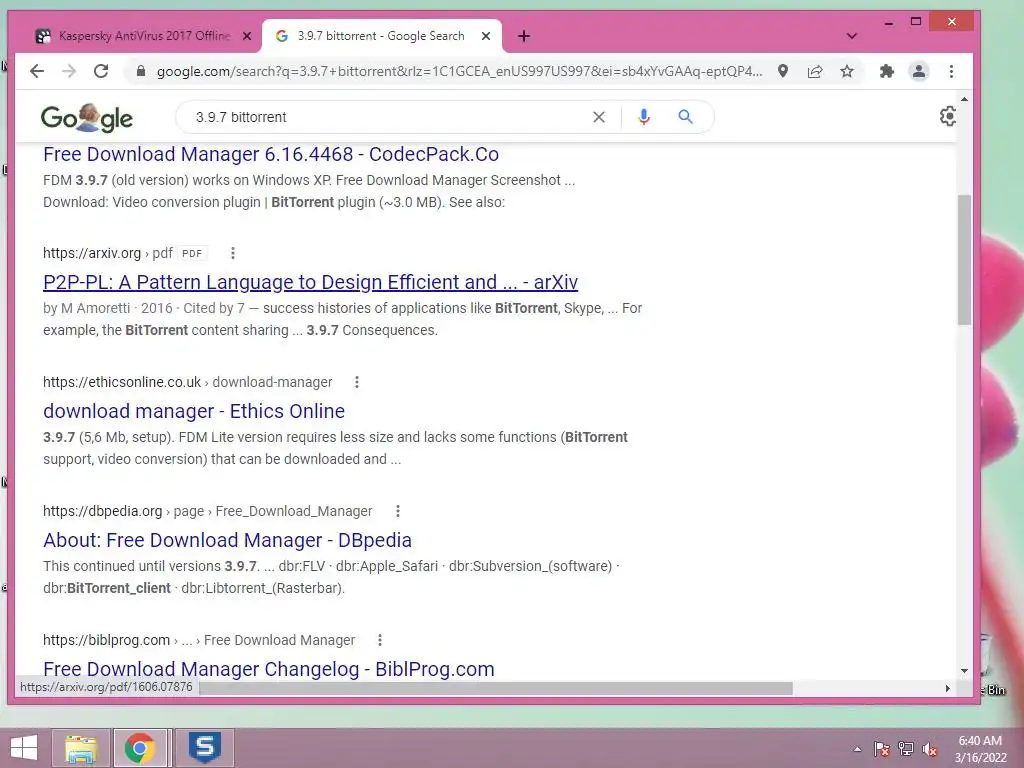View site information lock icon

coord(140,71)
